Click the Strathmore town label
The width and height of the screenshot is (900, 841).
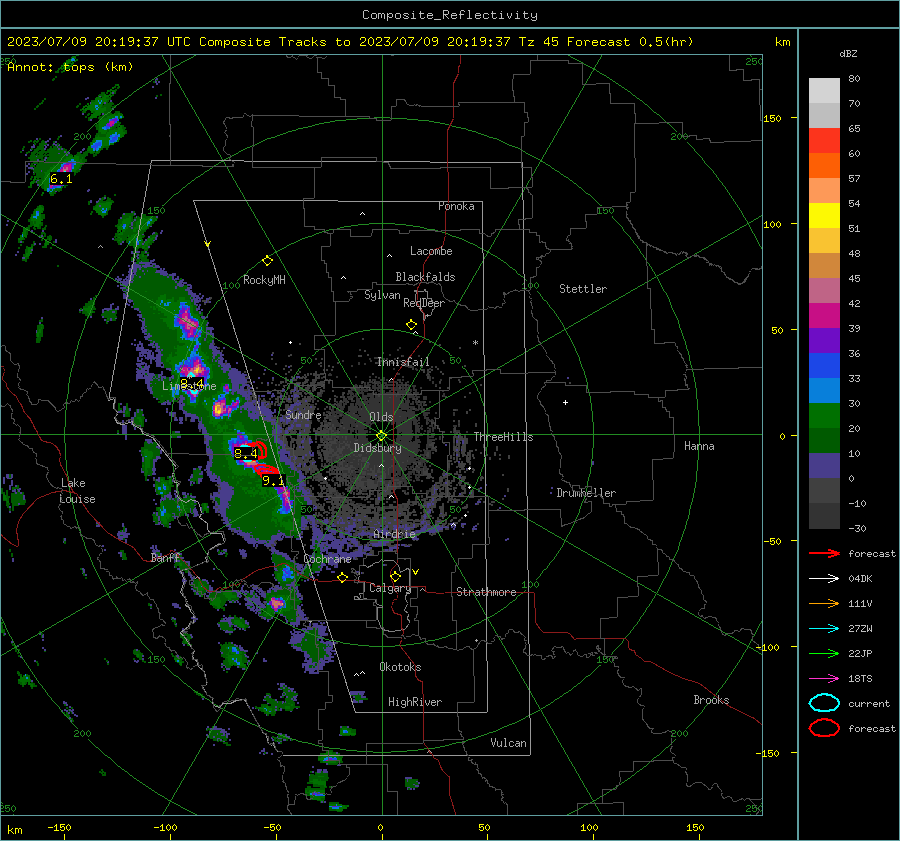pyautogui.click(x=486, y=592)
